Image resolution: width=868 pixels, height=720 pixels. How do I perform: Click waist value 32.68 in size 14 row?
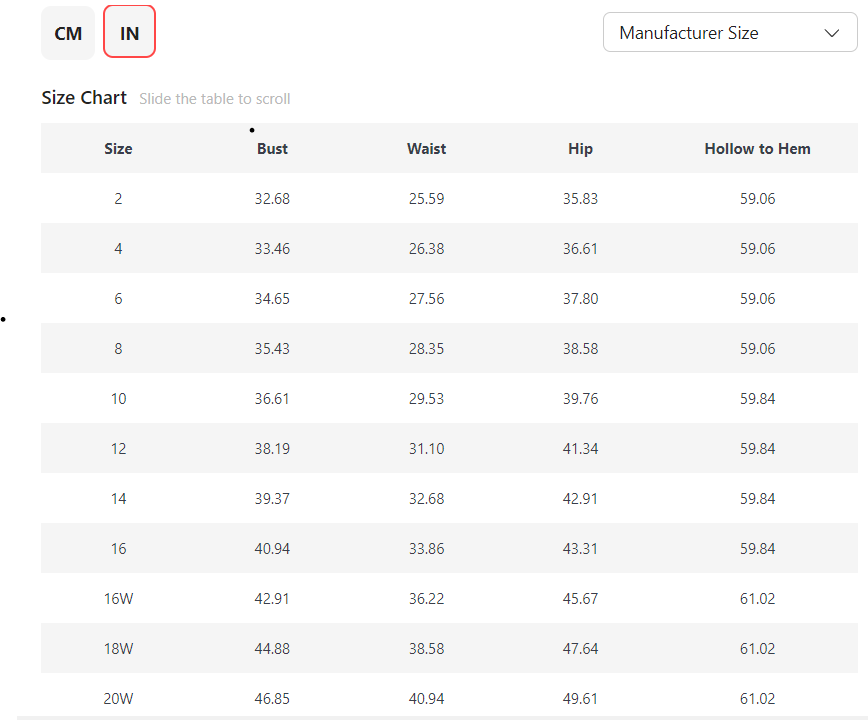click(426, 499)
